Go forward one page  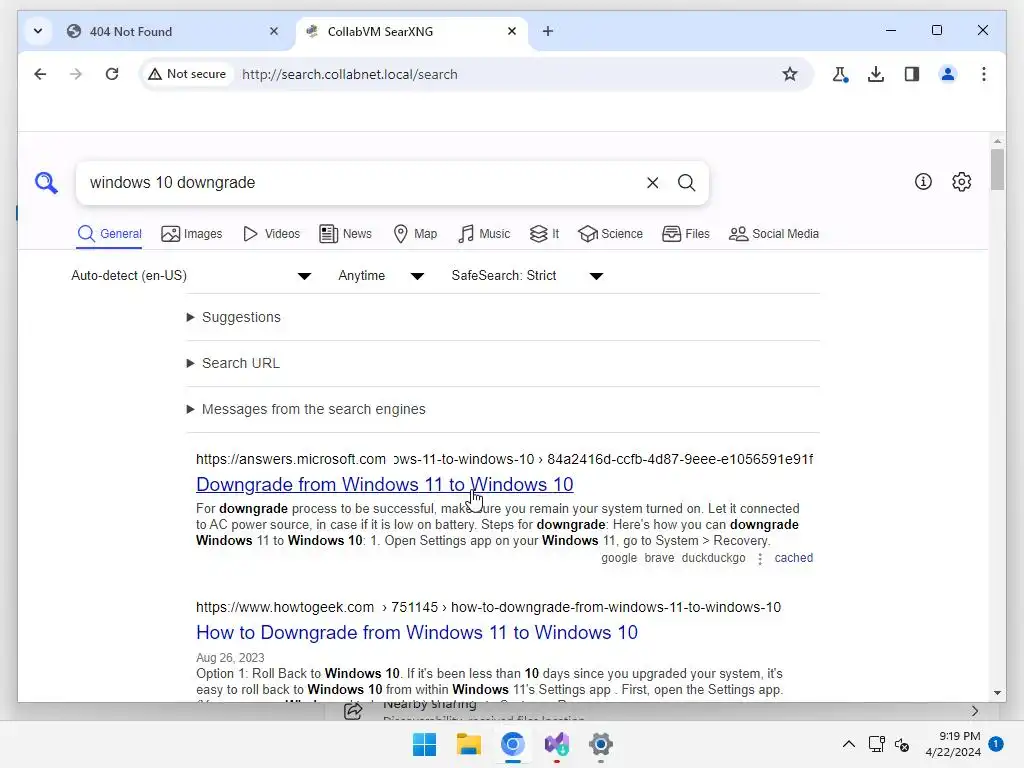tap(76, 74)
